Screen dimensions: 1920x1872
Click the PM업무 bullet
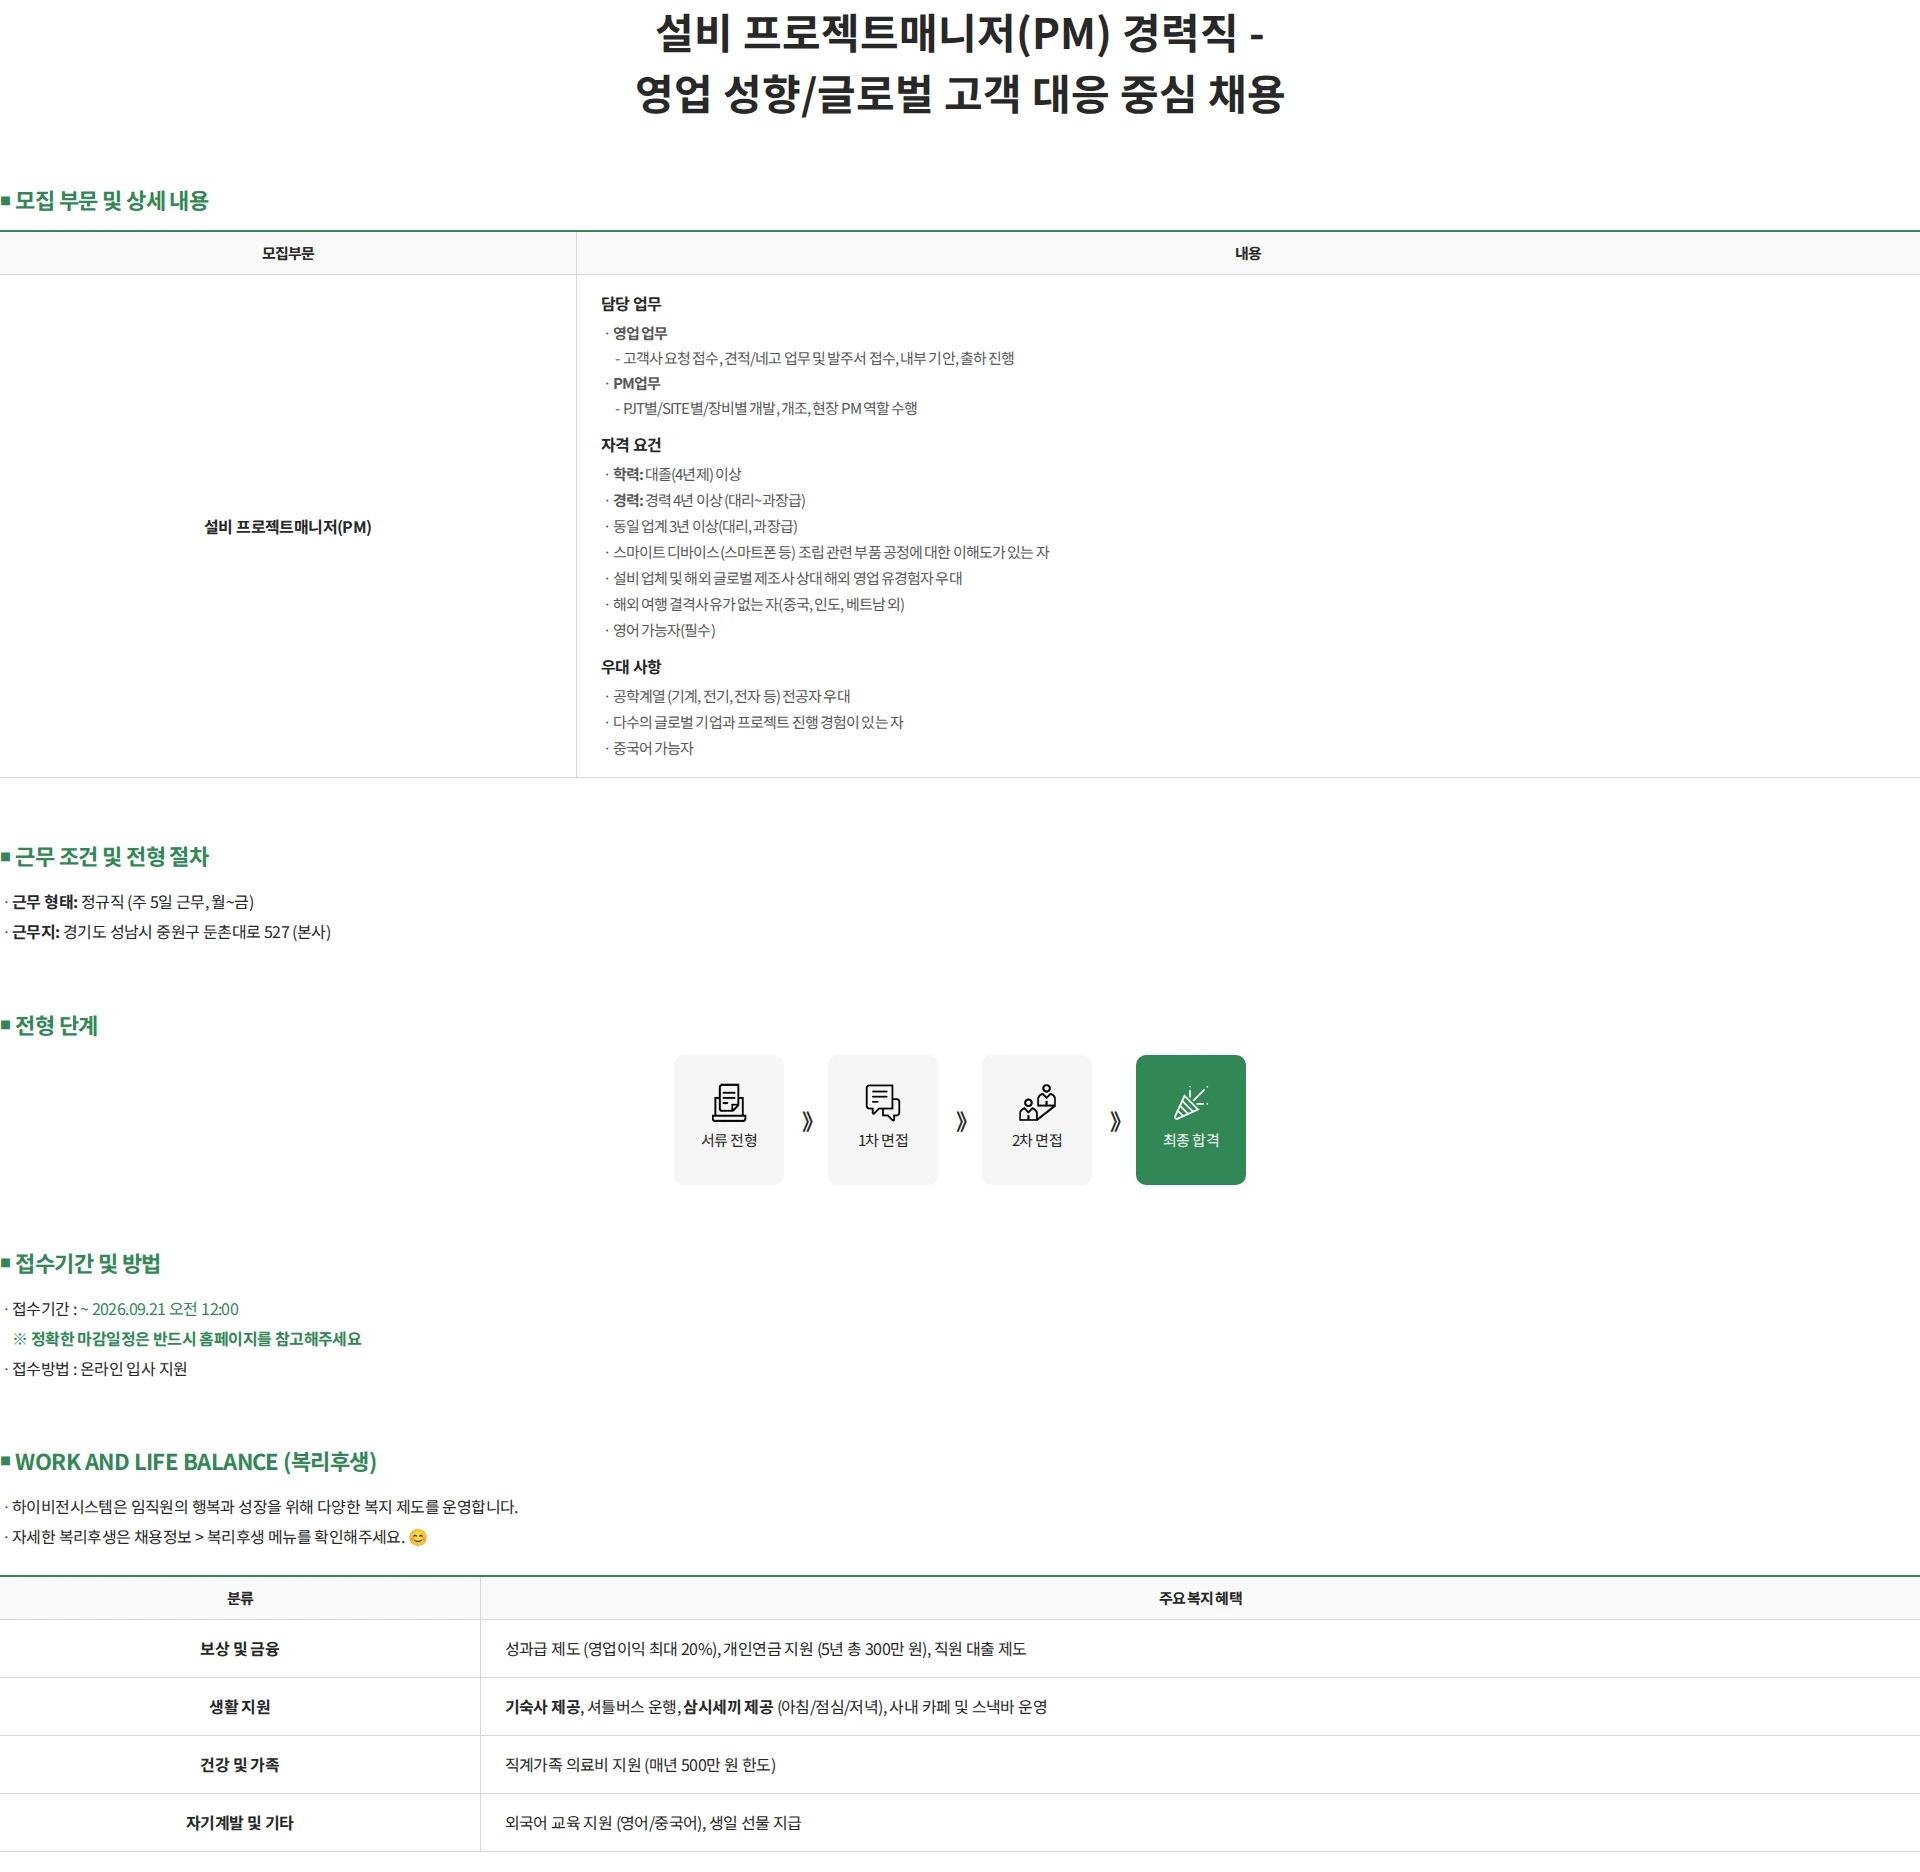[x=636, y=383]
